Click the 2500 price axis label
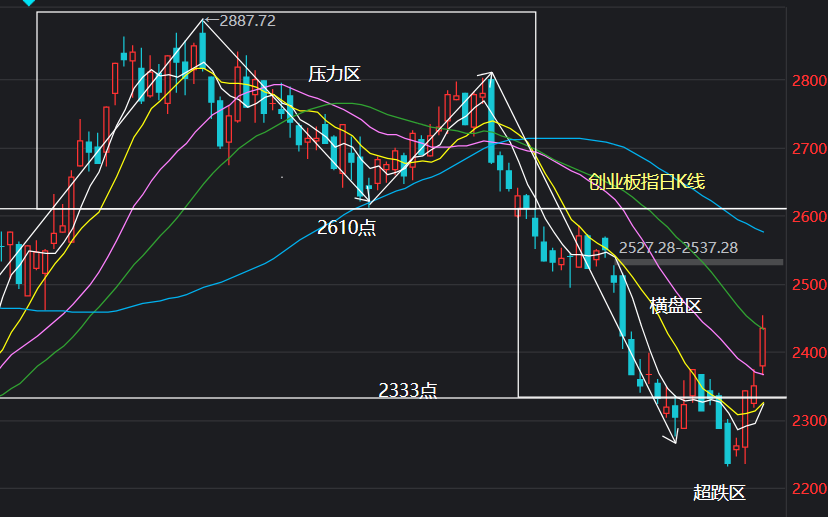The height and width of the screenshot is (517, 828). tap(809, 285)
